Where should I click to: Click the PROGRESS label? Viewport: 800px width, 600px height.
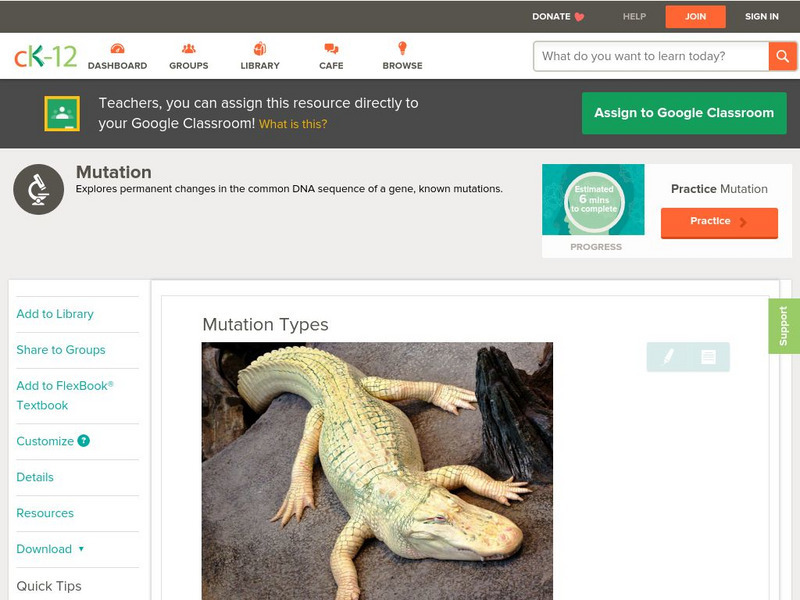596,247
